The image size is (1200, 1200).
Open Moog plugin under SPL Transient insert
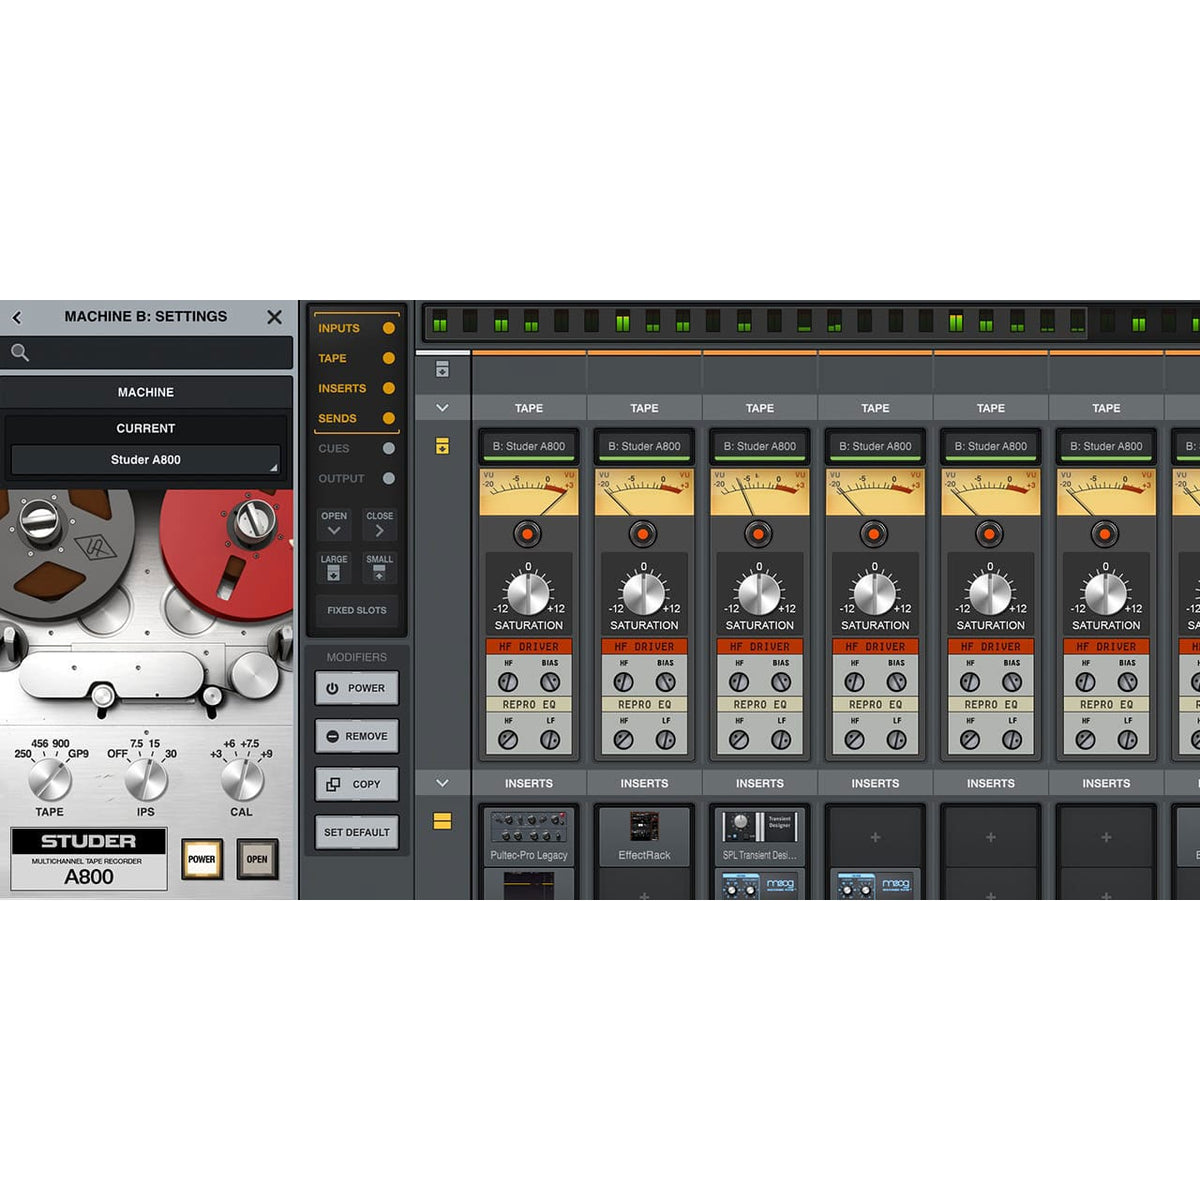(x=760, y=885)
